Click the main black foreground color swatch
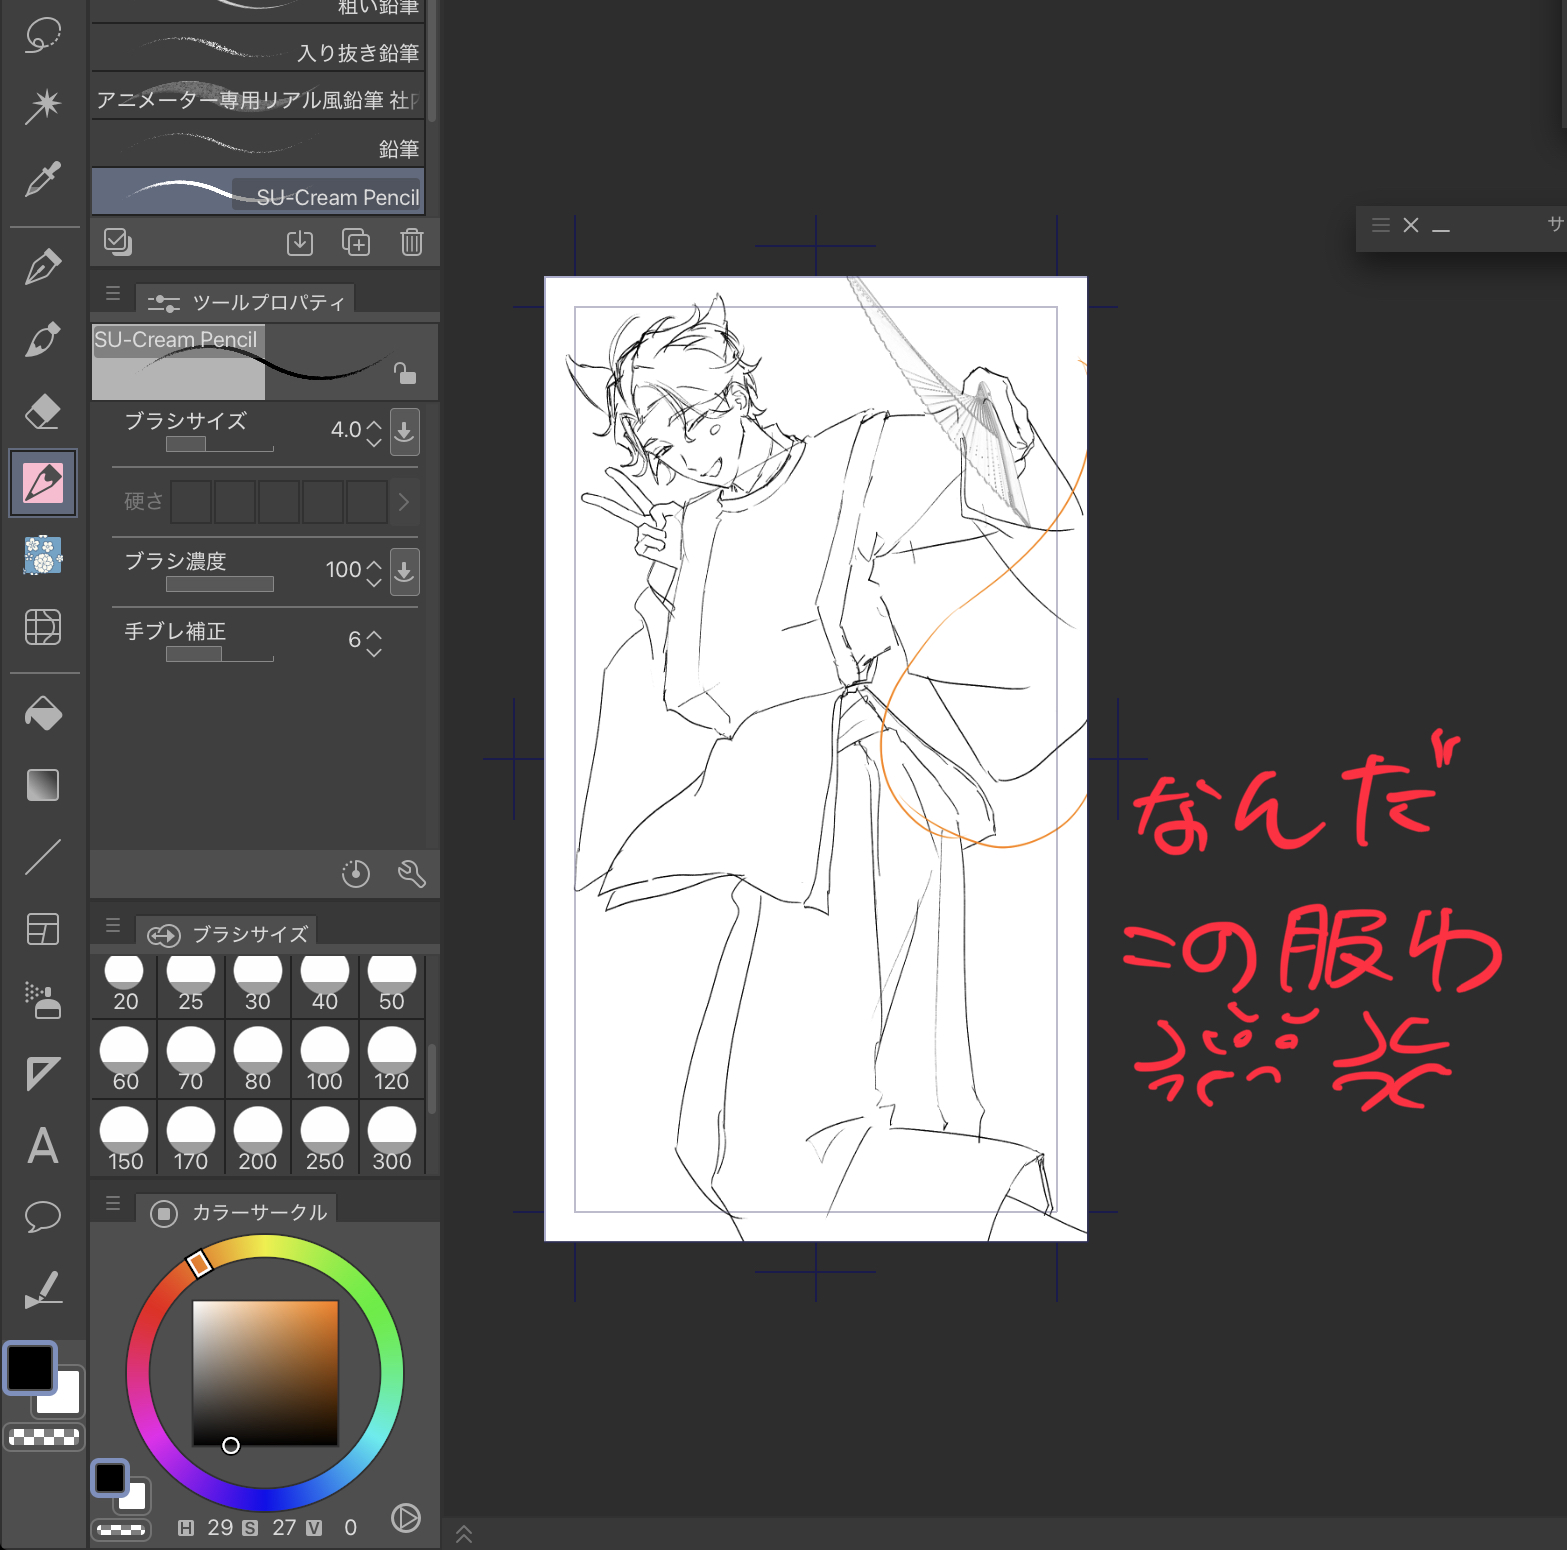 click(x=30, y=1368)
